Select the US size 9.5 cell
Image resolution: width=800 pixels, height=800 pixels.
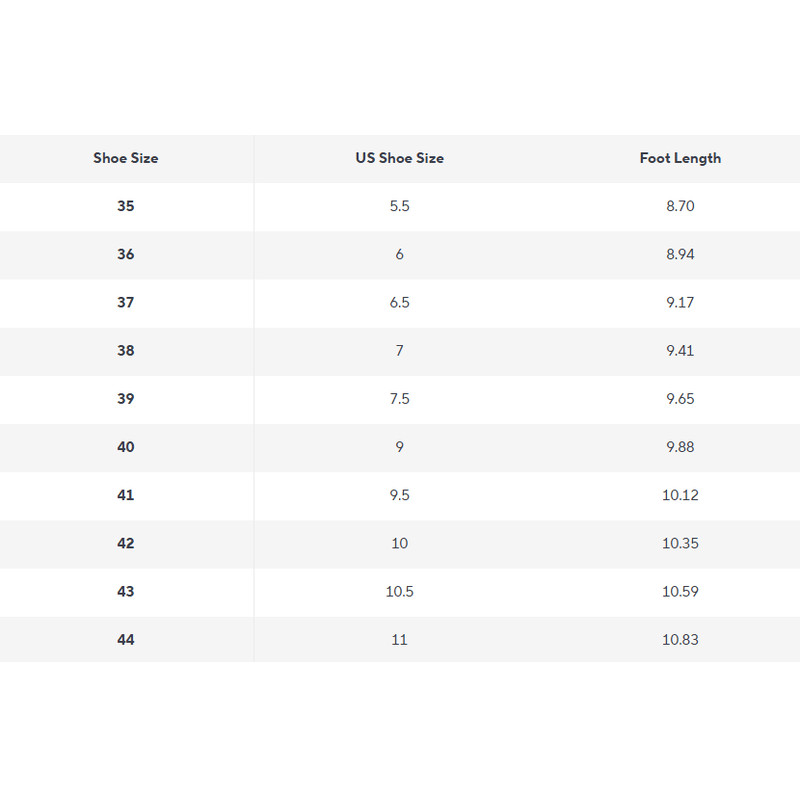coord(399,495)
